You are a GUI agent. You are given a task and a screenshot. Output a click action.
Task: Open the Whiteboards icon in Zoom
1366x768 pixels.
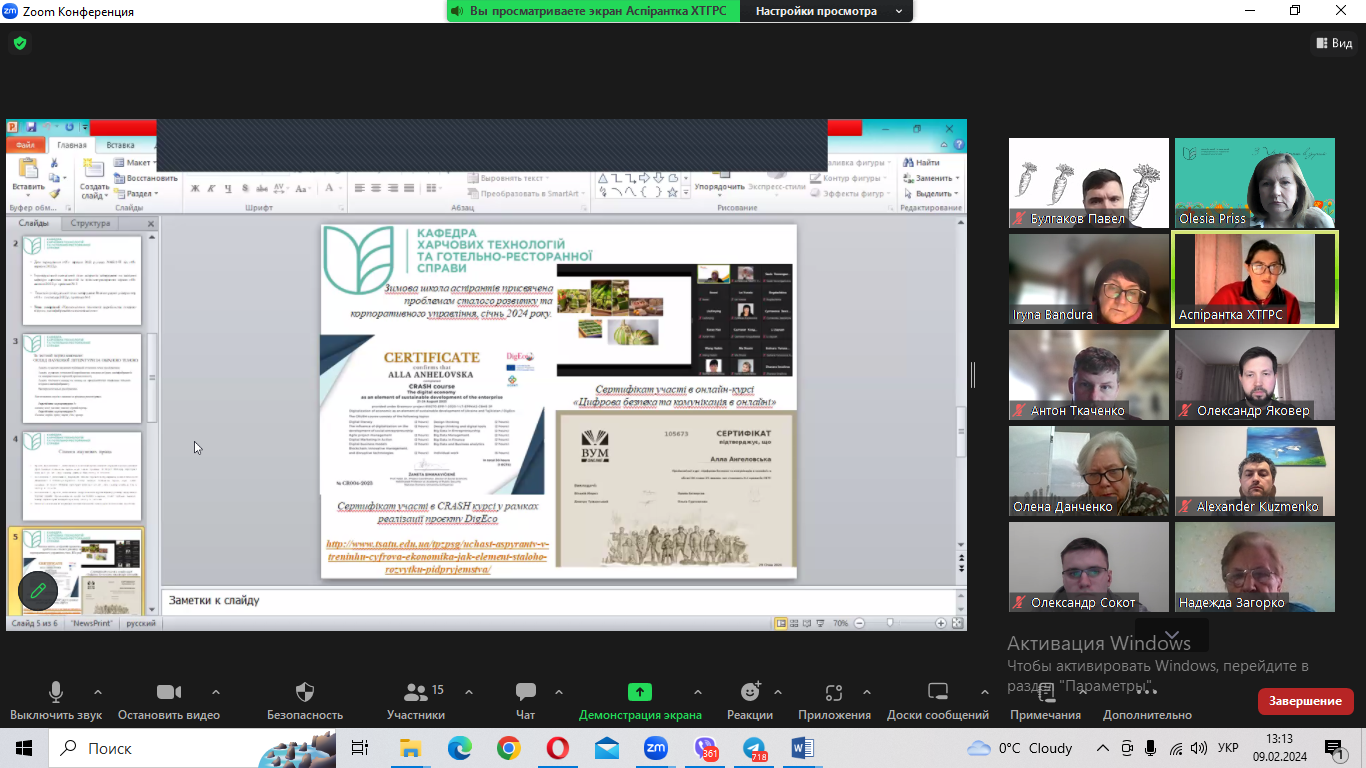pyautogui.click(x=938, y=692)
